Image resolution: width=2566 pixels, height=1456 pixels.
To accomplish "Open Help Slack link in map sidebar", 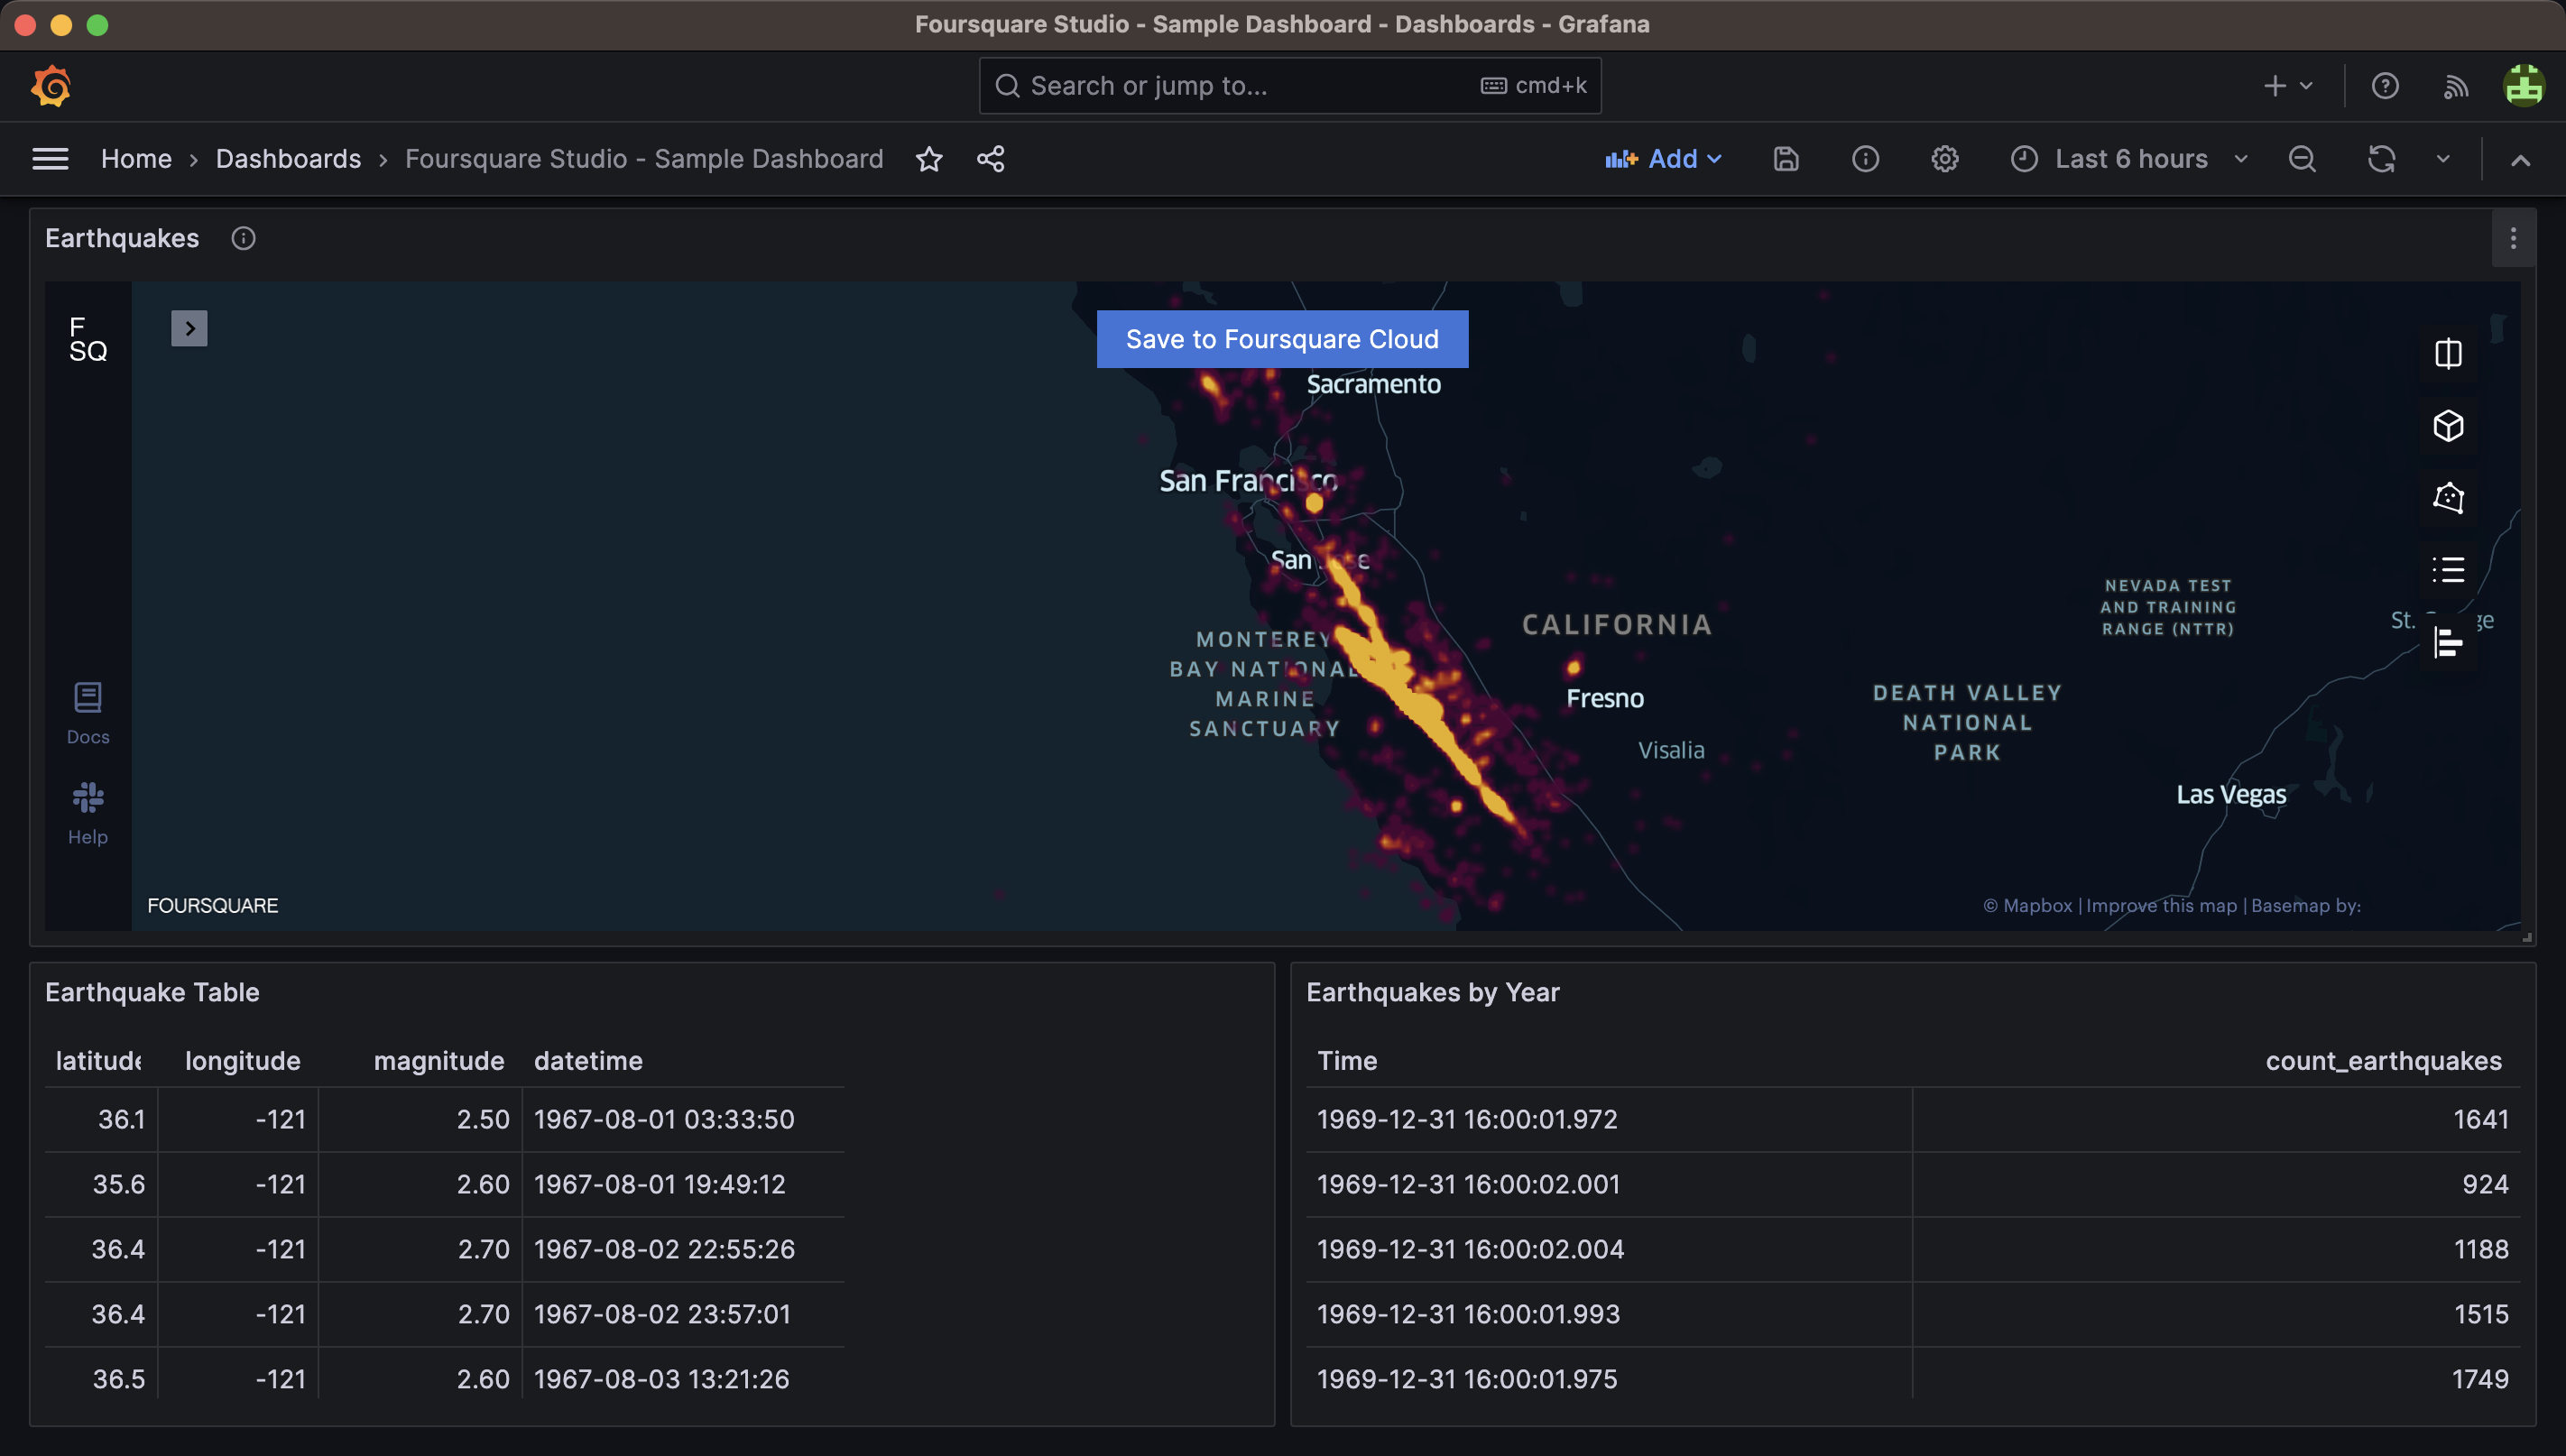I will [x=88, y=813].
